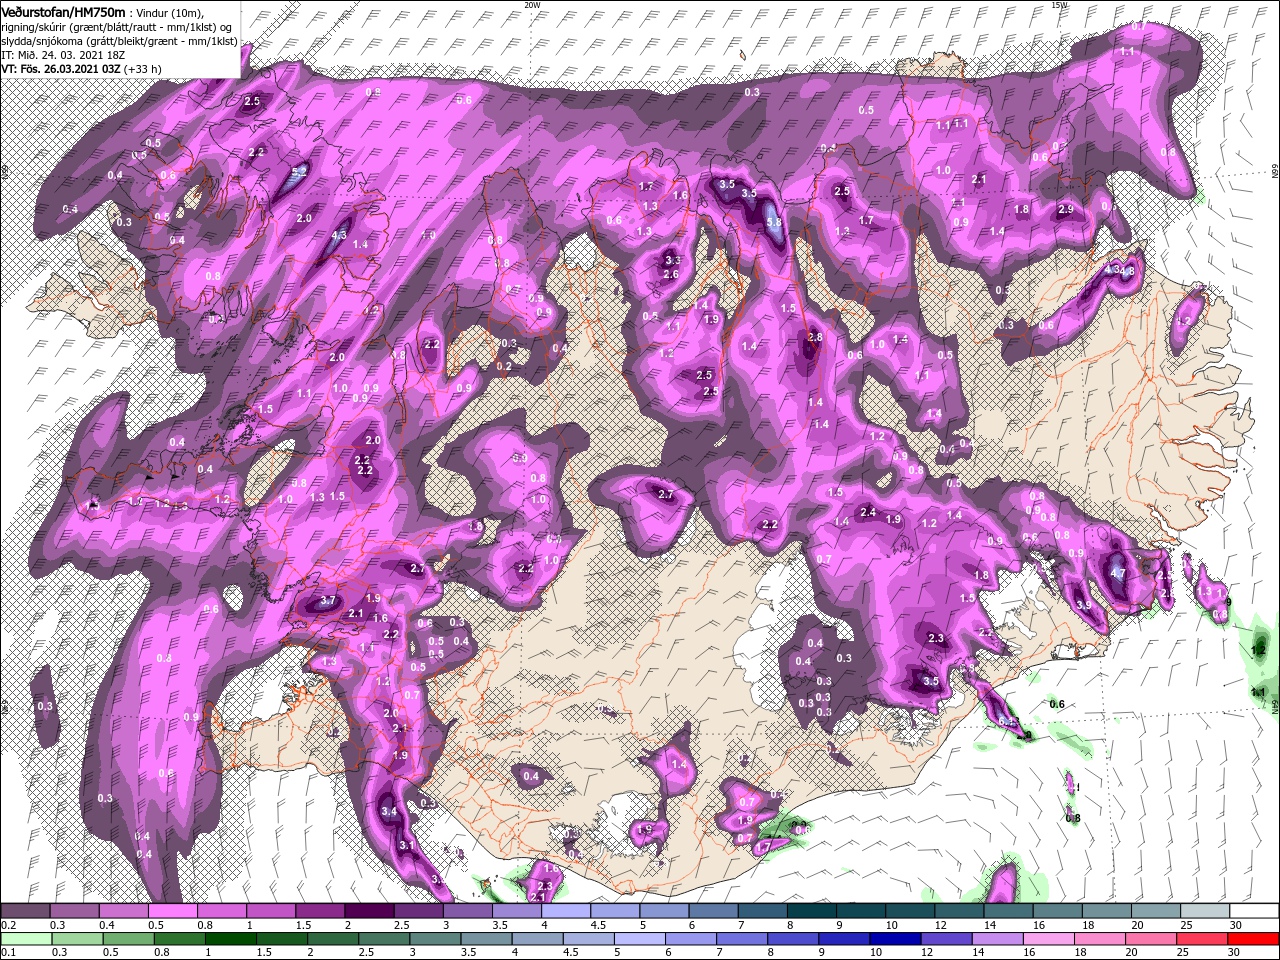
Task: Click the '0.1' label in the rain legend
Action: (9, 952)
